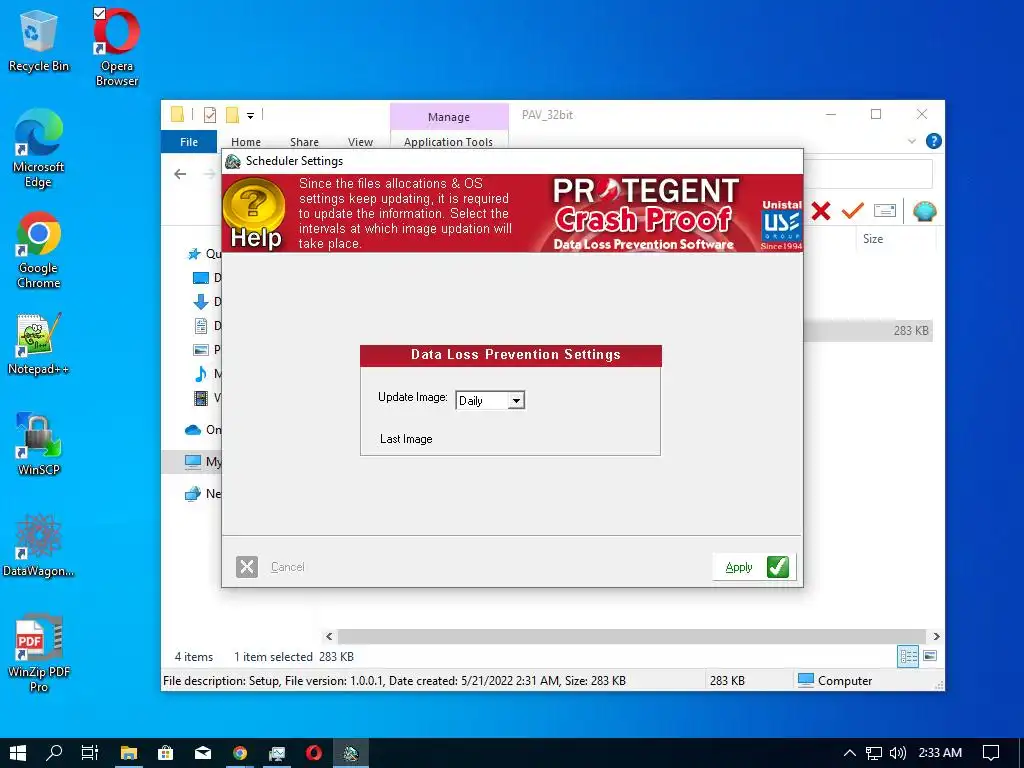
Task: Click the Scheduler Settings title bar icon
Action: (232, 161)
